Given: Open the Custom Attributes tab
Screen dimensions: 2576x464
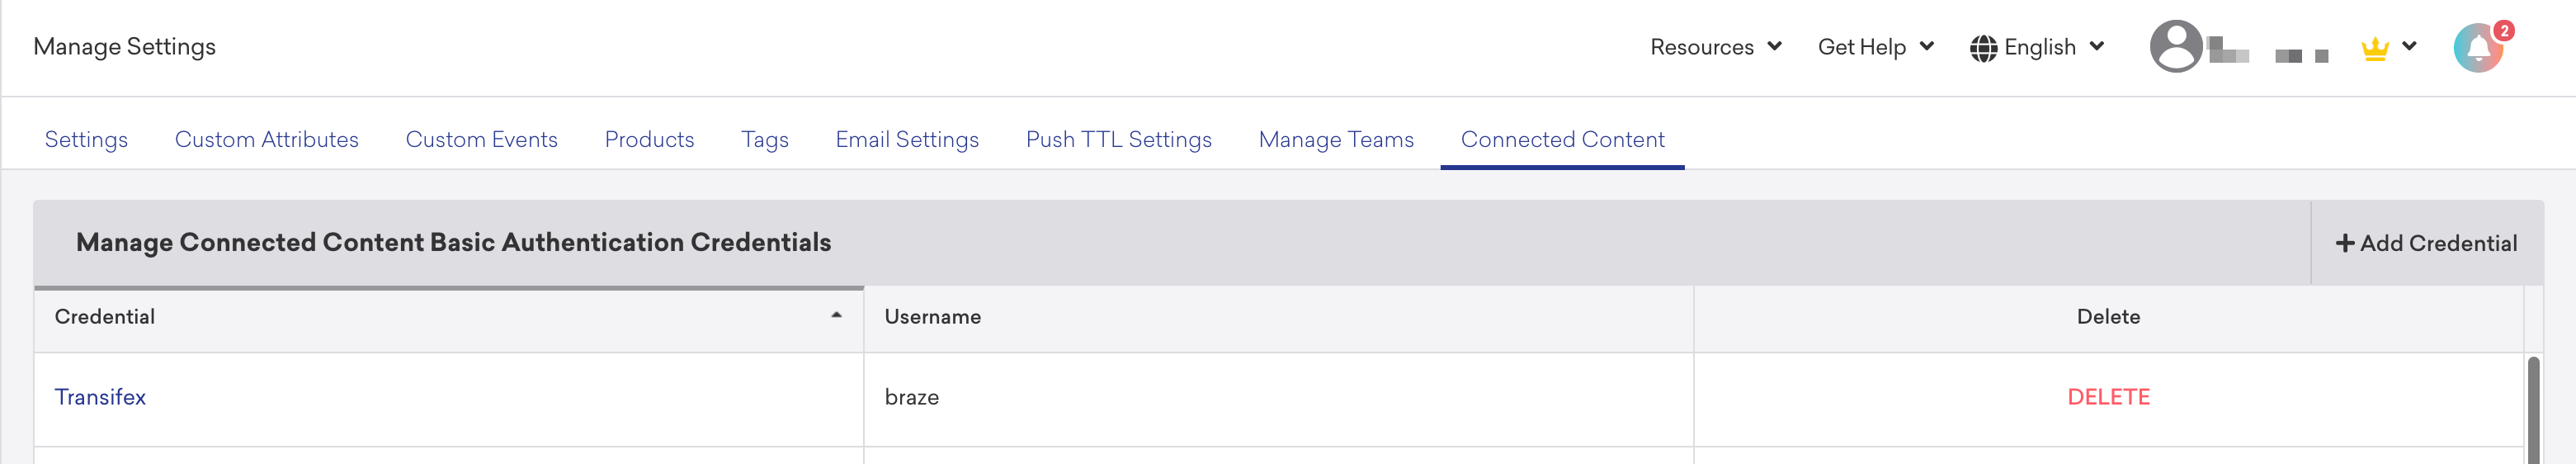Looking at the screenshot, I should tap(266, 139).
